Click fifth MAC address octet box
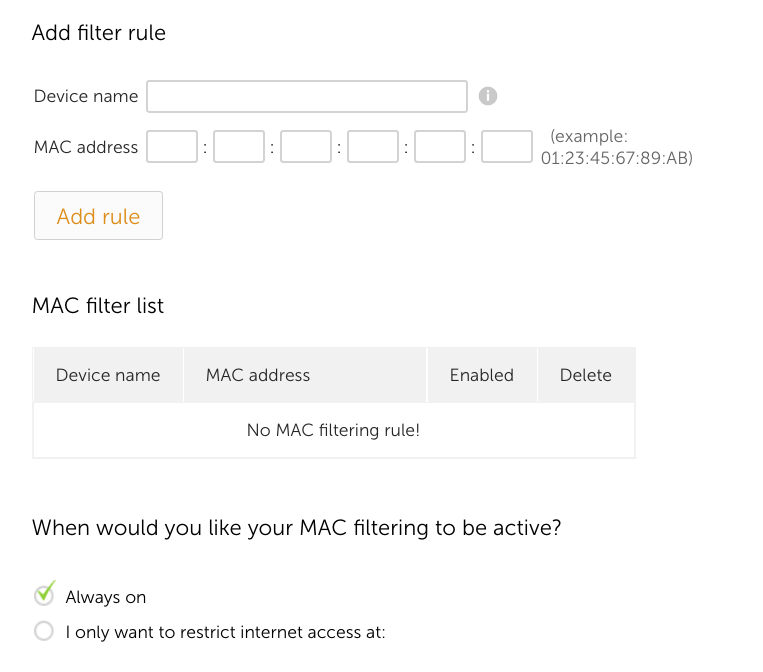The width and height of the screenshot is (763, 672). coord(440,146)
